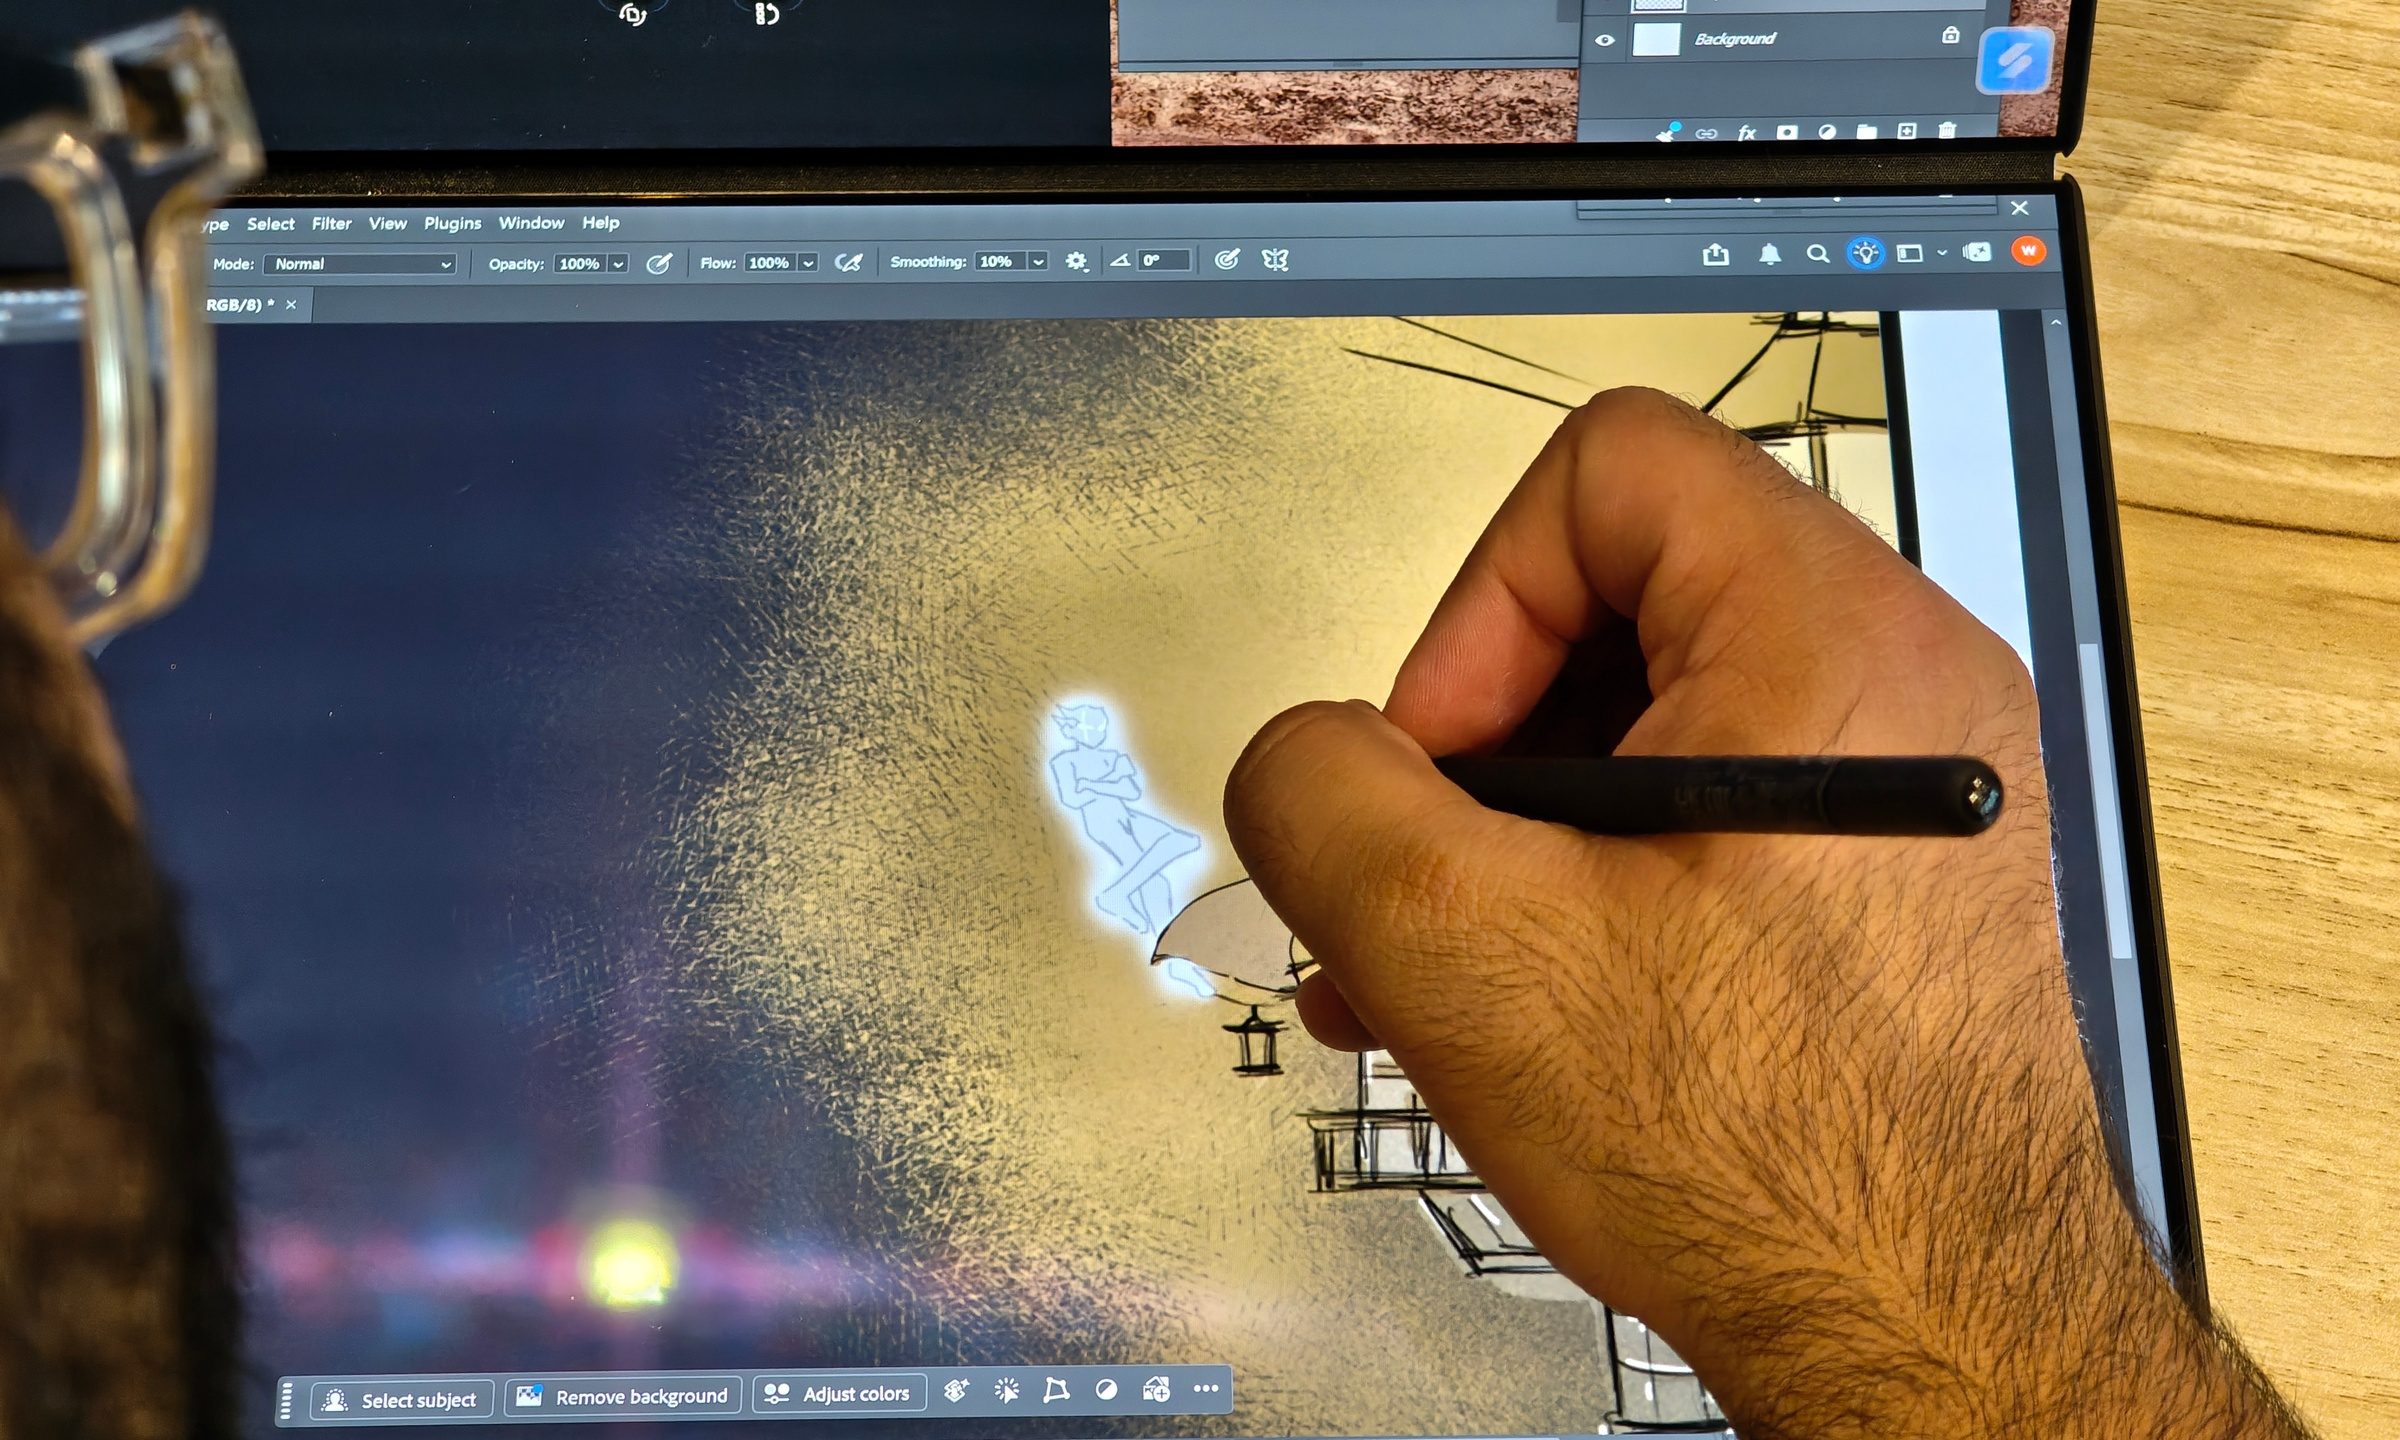The width and height of the screenshot is (2400, 1440).
Task: Select the Background layer thumbnail
Action: (1656, 40)
